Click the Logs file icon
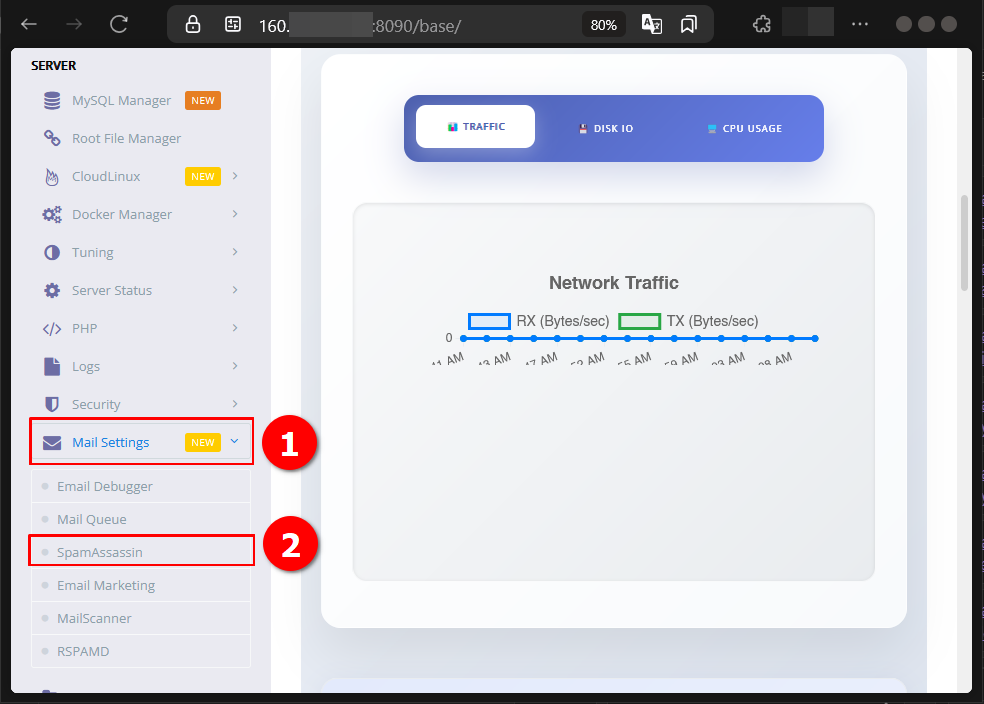 click(x=52, y=366)
